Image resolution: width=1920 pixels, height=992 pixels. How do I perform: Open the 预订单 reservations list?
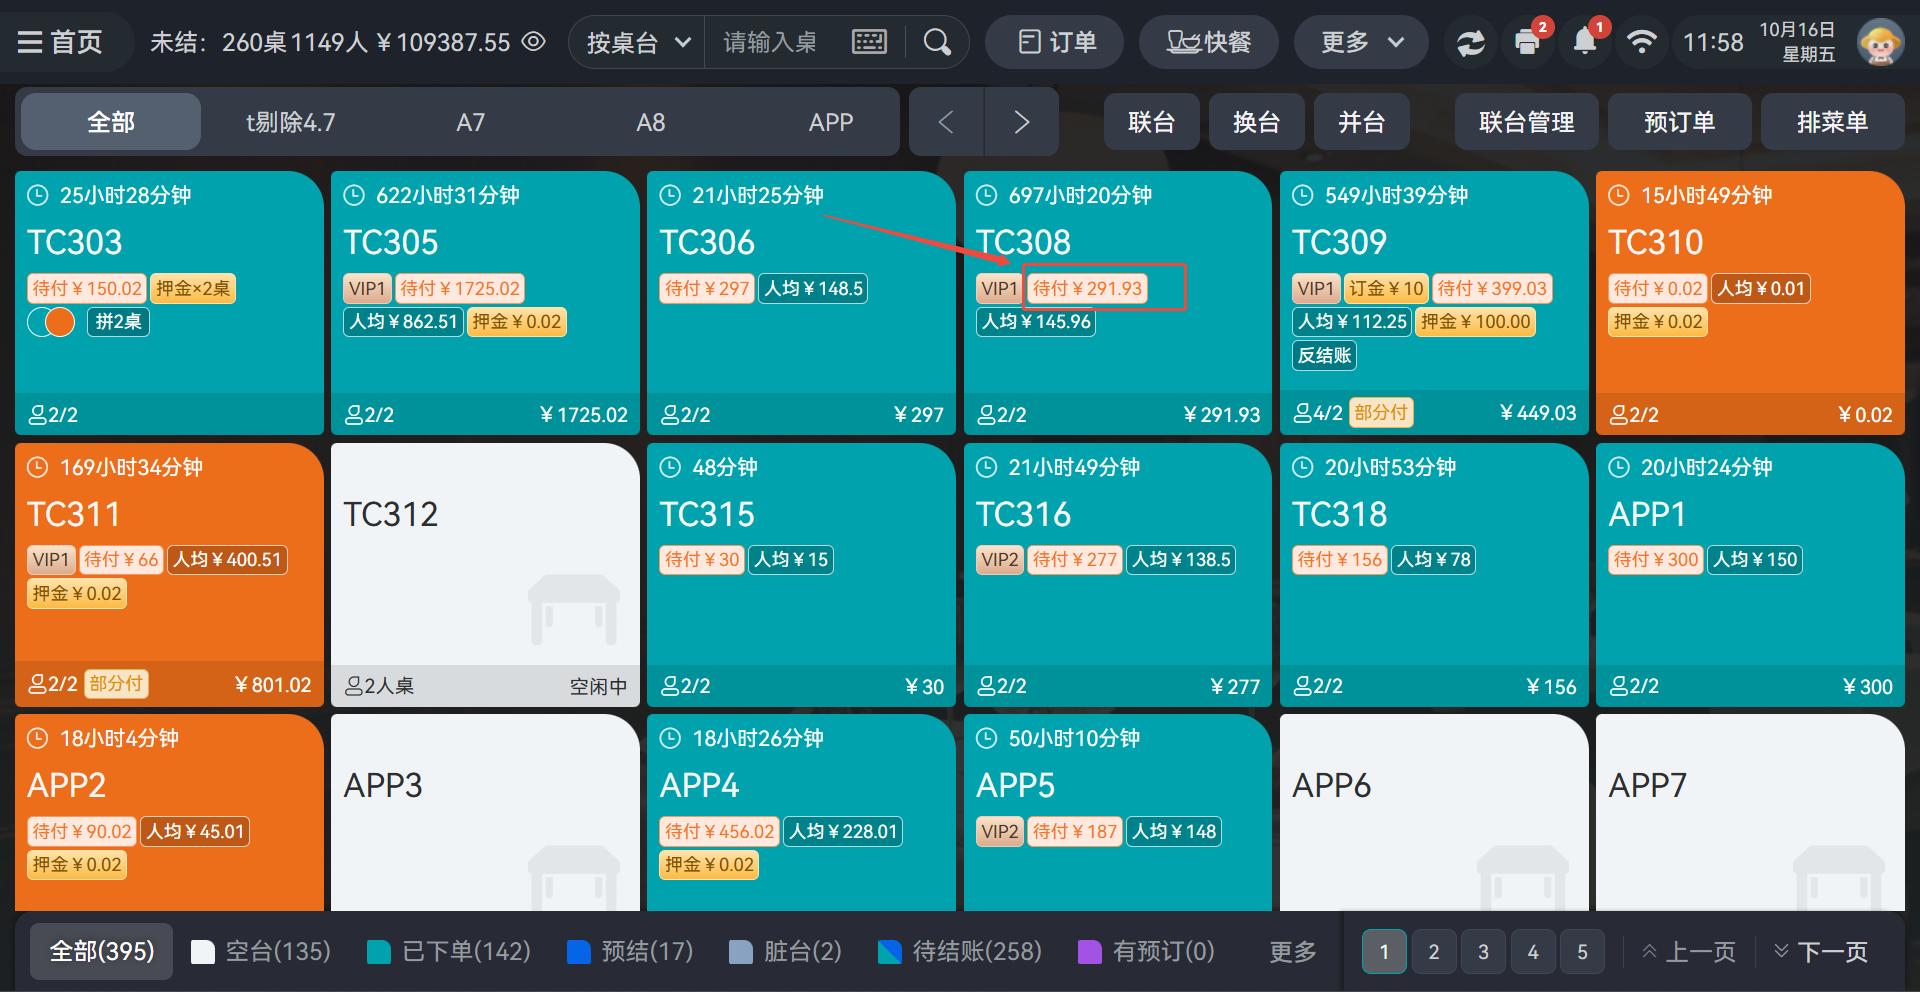[x=1679, y=122]
